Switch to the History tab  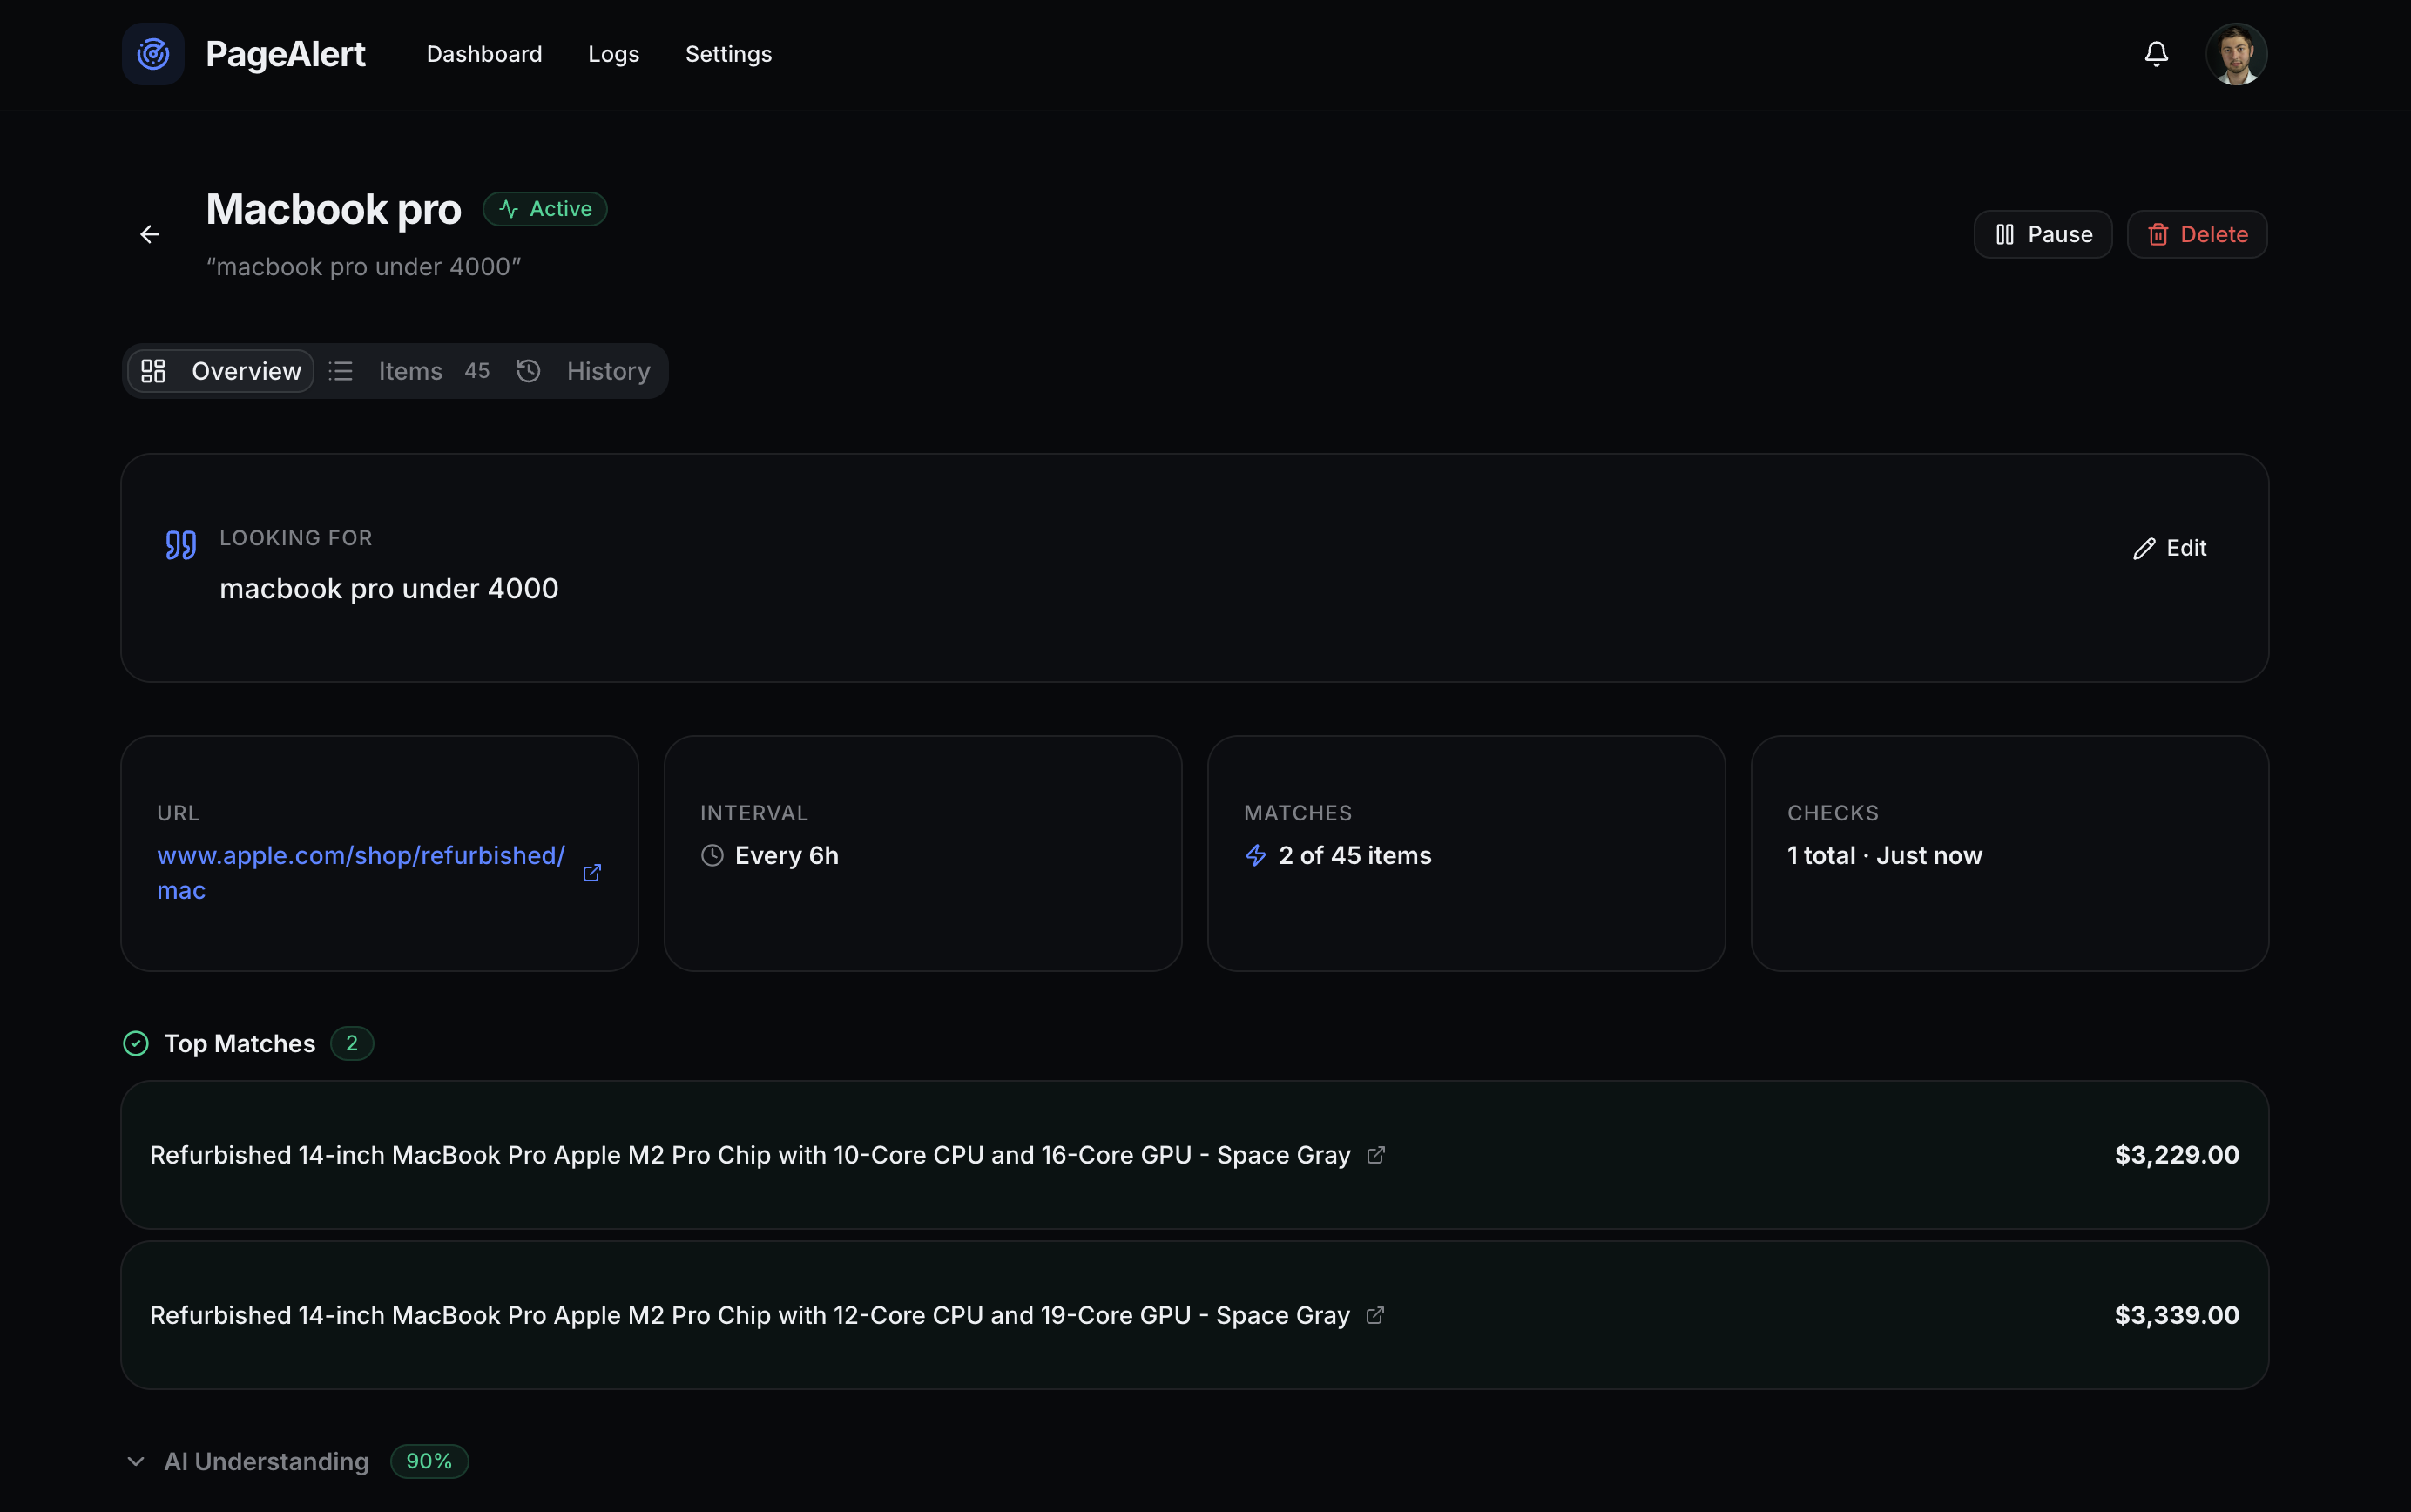click(x=607, y=371)
